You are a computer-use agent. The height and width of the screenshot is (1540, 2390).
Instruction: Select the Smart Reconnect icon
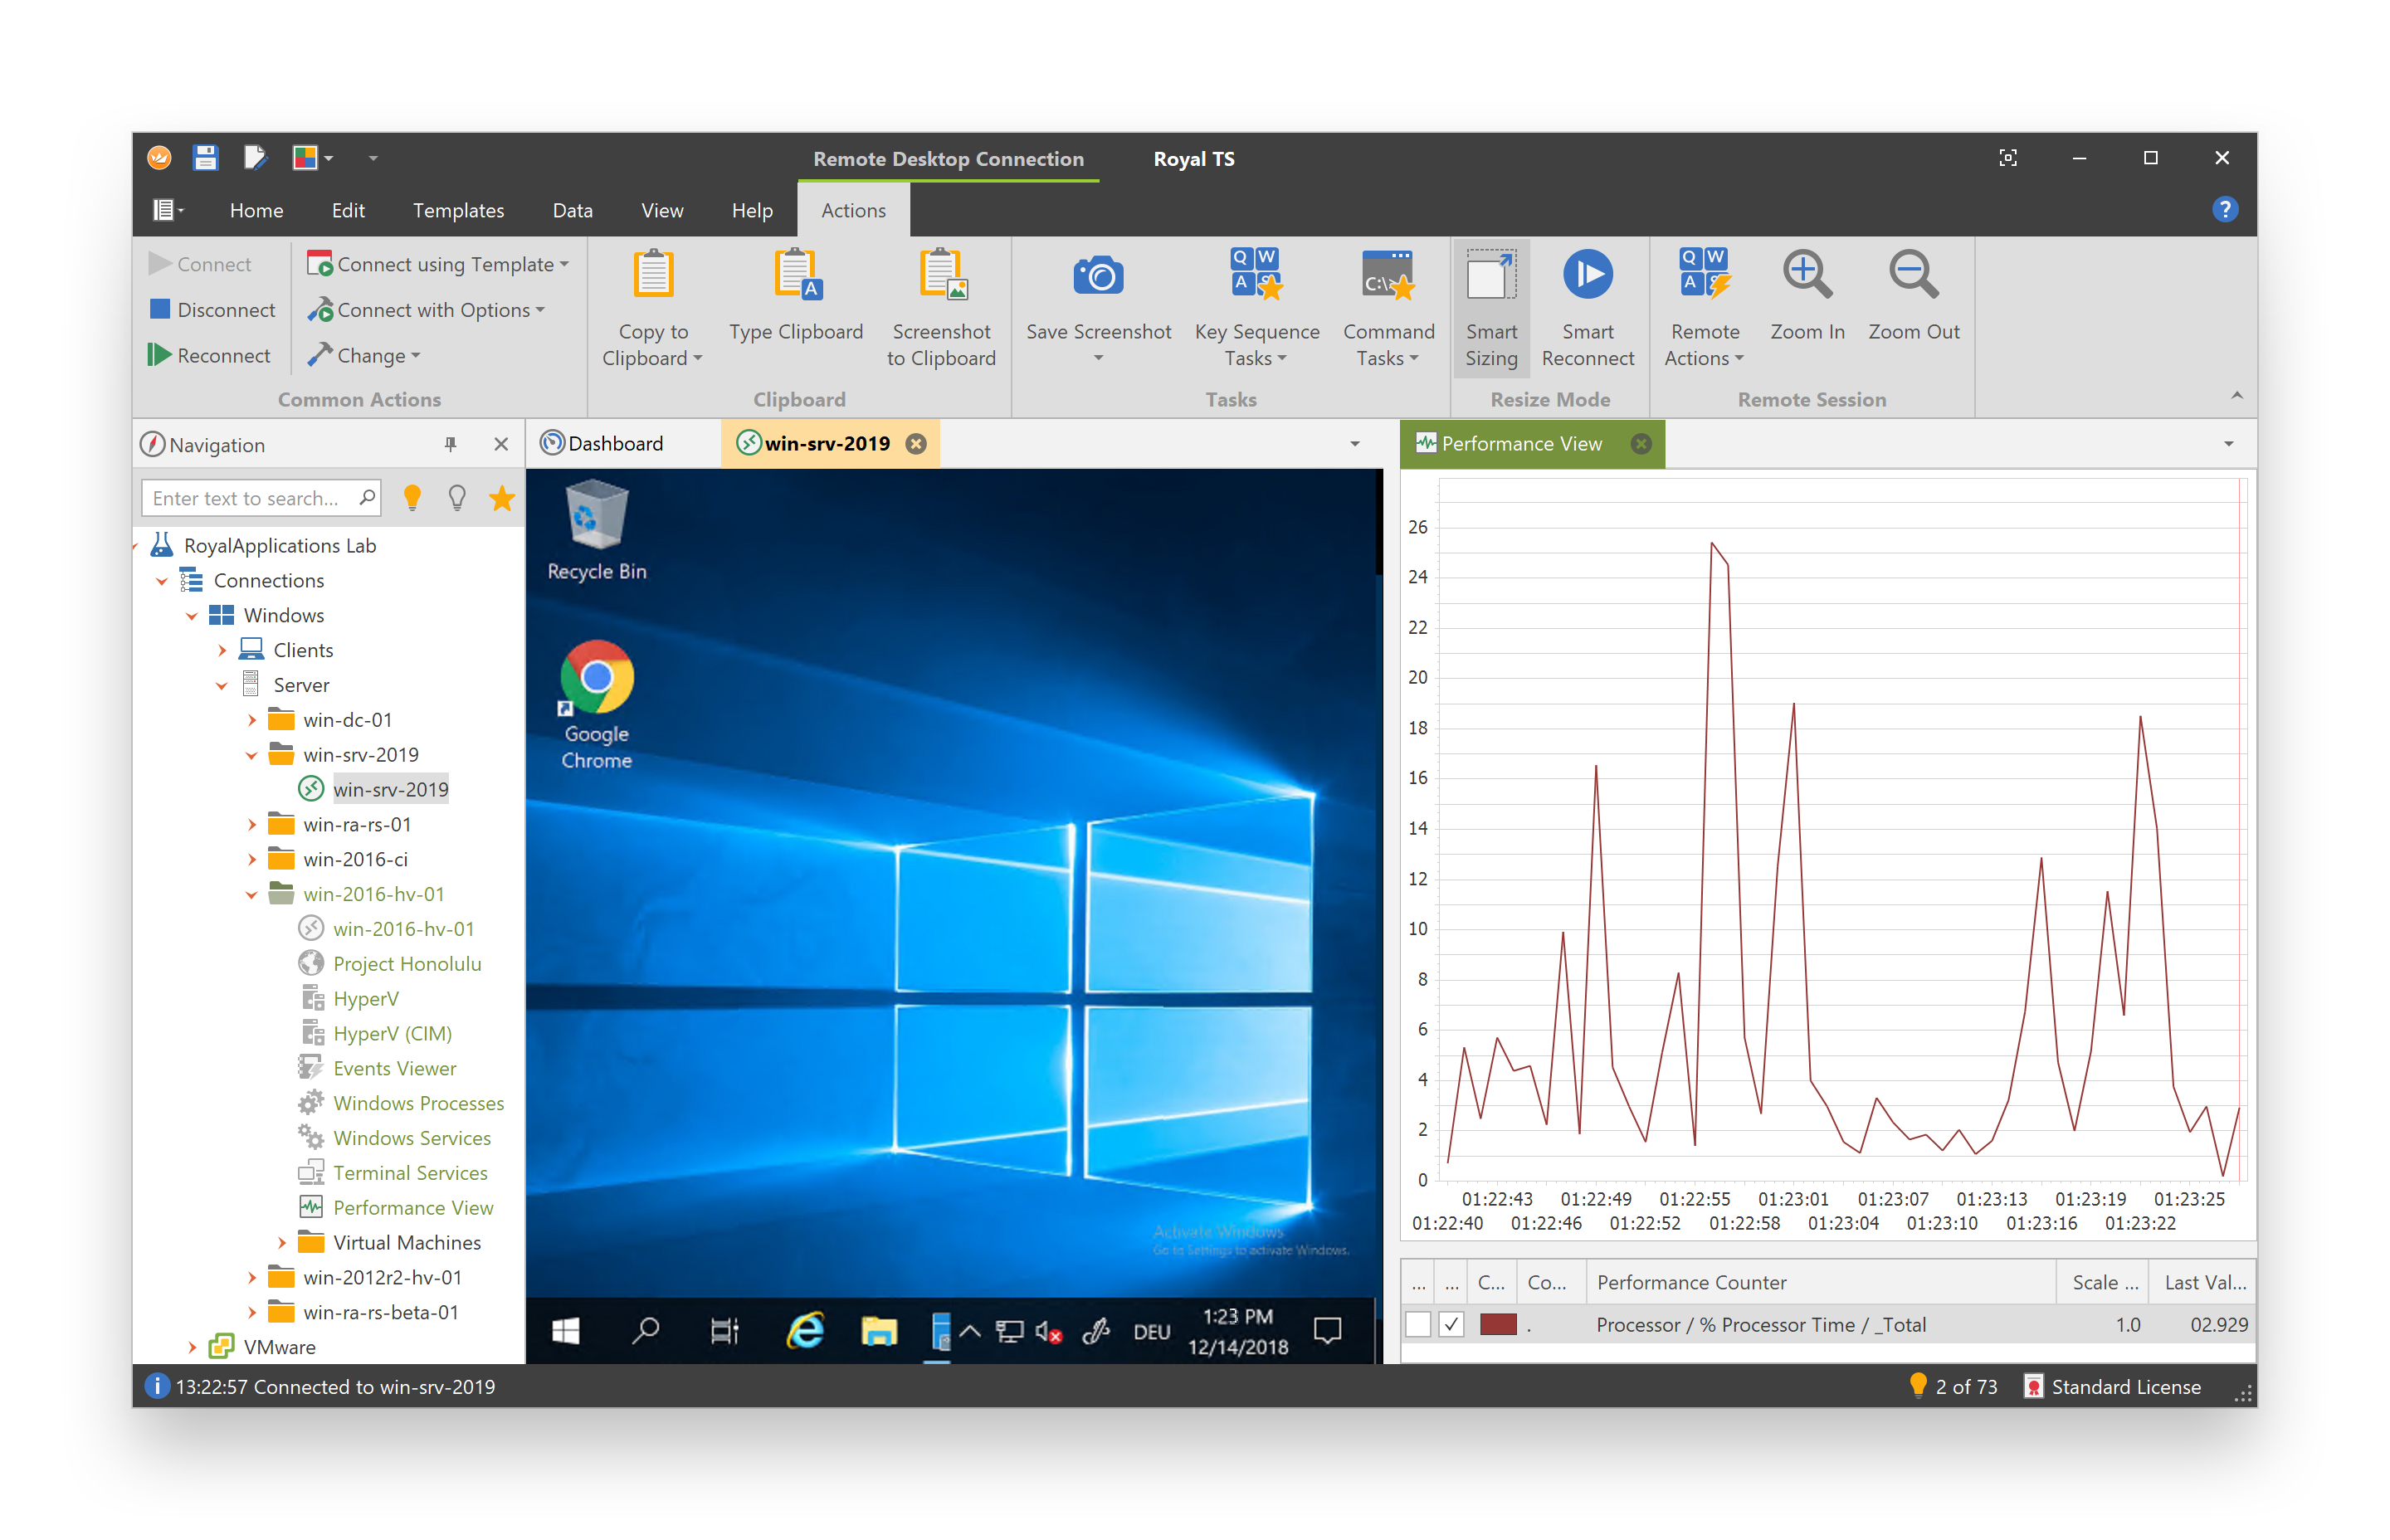(1587, 275)
